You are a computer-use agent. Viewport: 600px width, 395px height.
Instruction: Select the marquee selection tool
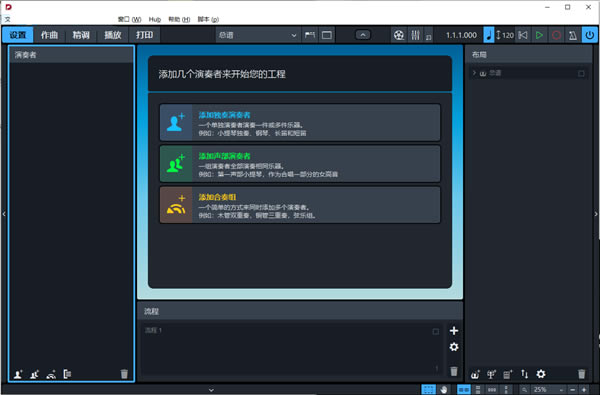pyautogui.click(x=429, y=390)
